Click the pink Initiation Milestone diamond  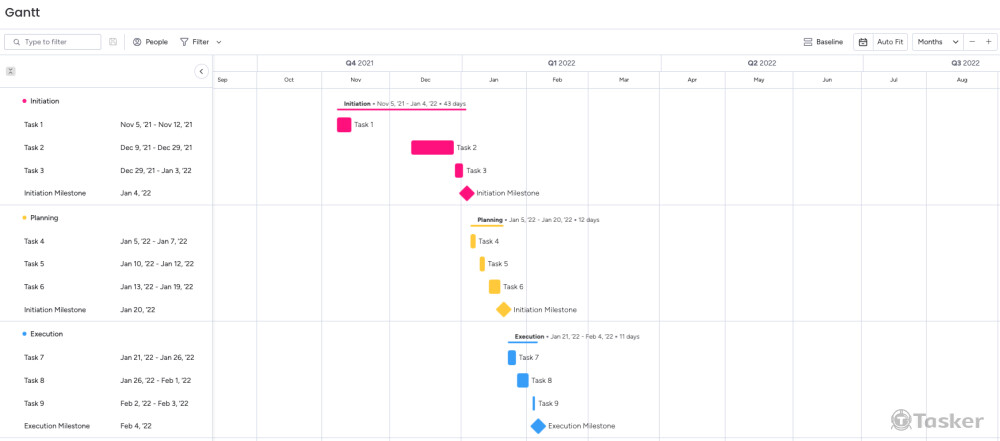[467, 193]
